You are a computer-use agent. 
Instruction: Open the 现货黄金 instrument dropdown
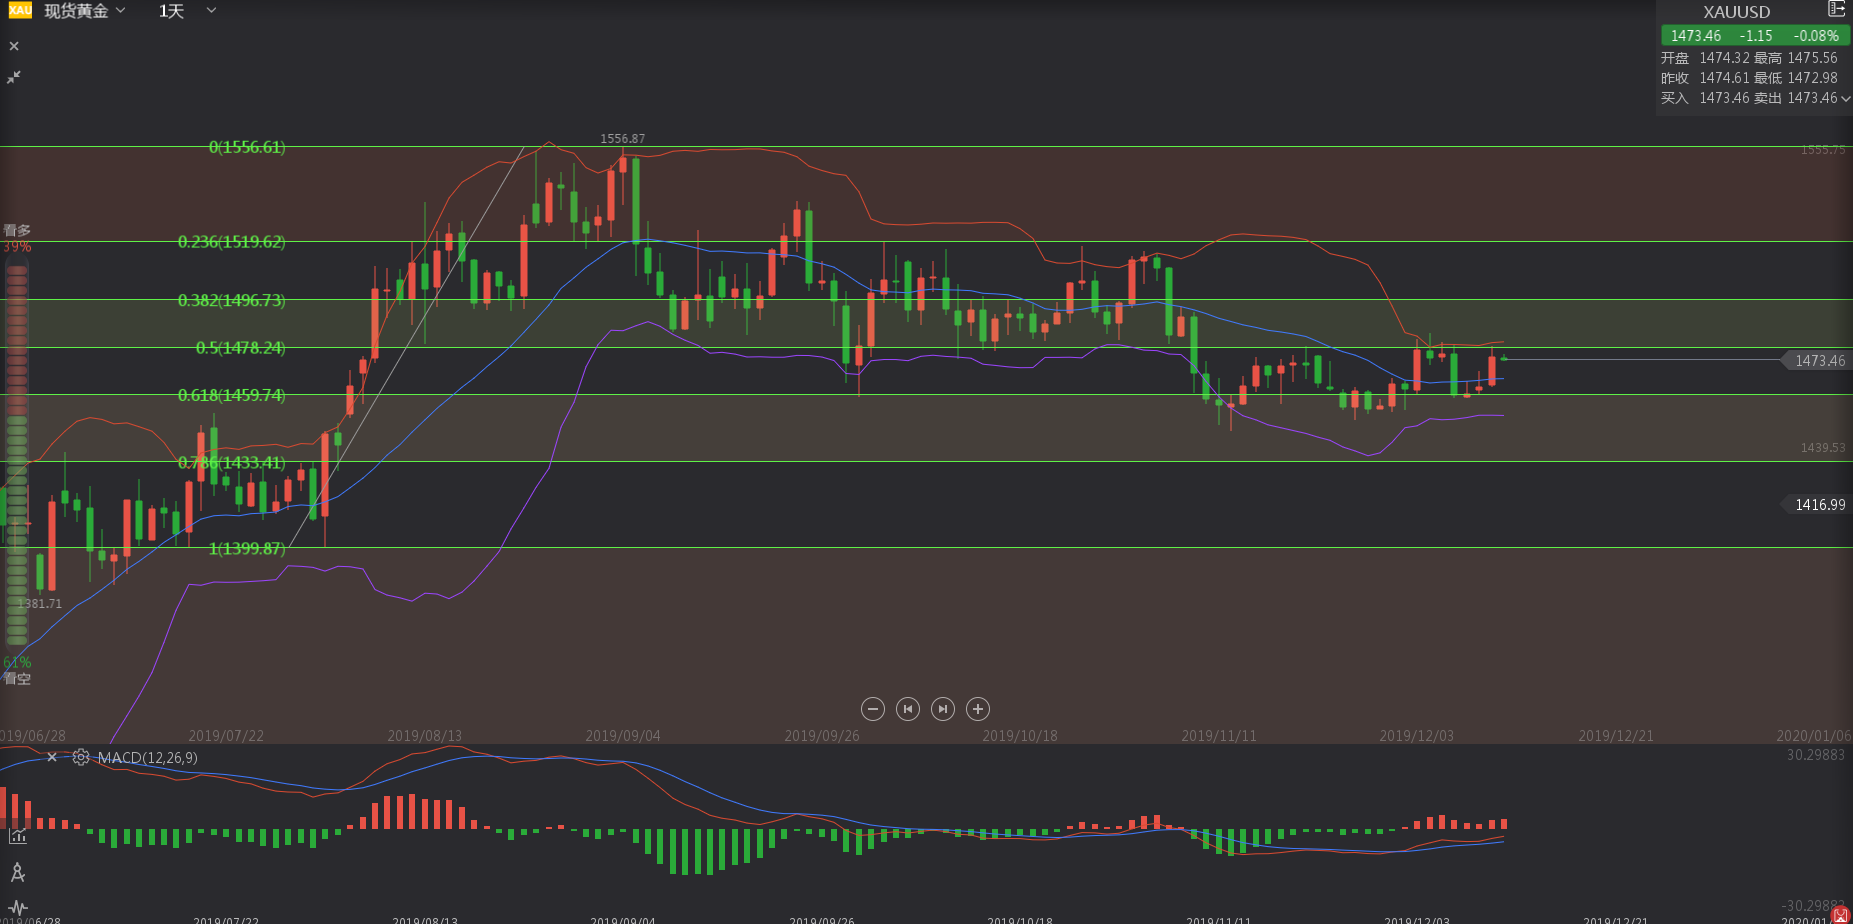click(x=86, y=11)
